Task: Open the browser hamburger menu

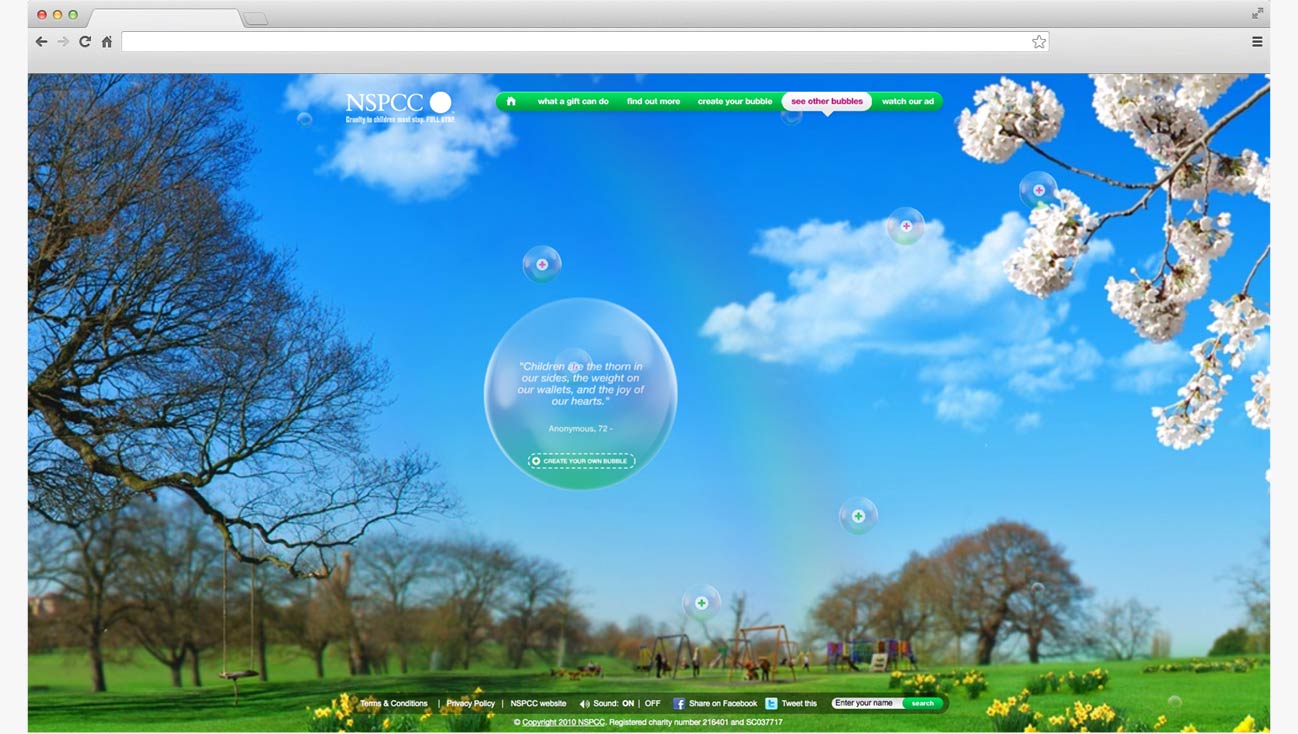Action: point(1257,42)
